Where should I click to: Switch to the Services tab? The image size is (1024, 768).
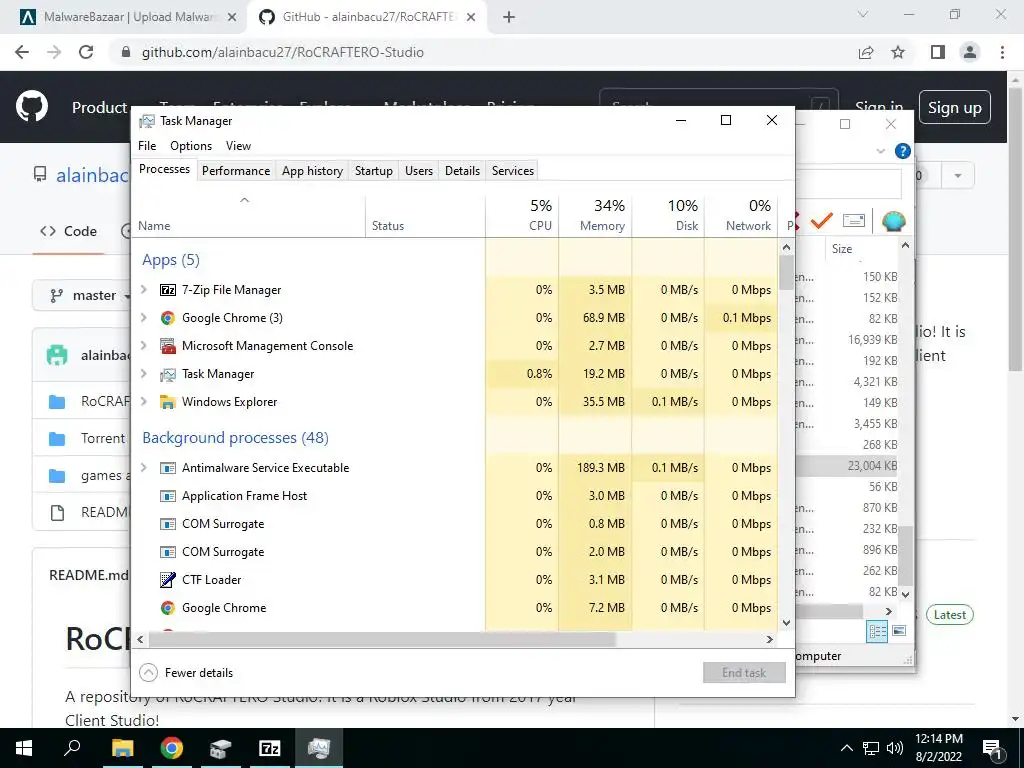513,170
